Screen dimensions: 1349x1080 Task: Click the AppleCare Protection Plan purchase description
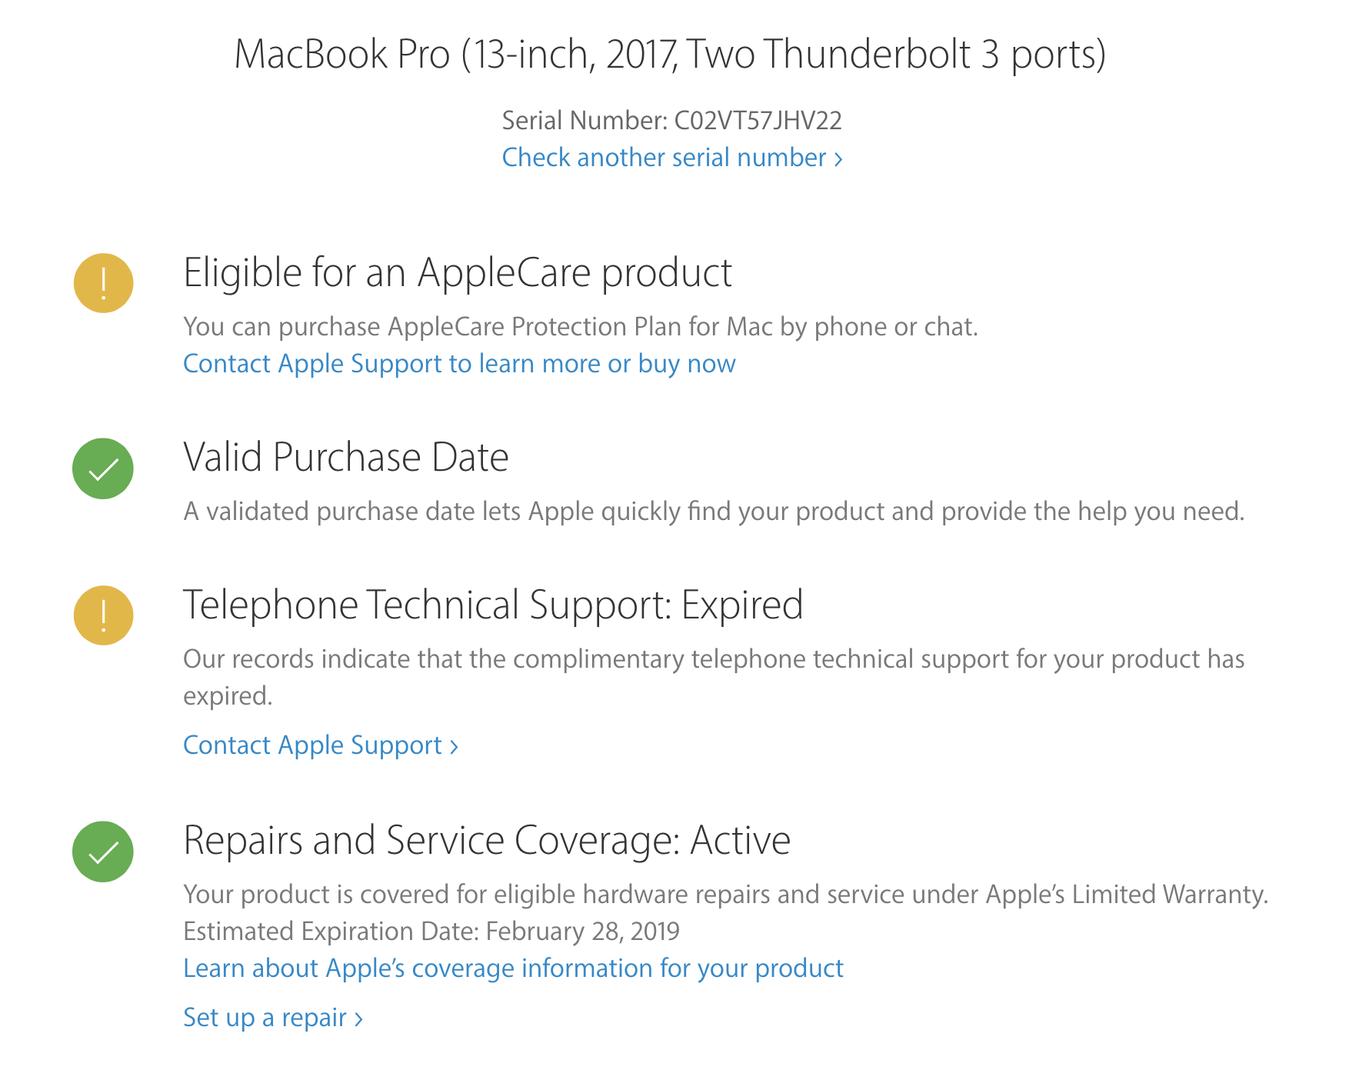click(x=580, y=327)
